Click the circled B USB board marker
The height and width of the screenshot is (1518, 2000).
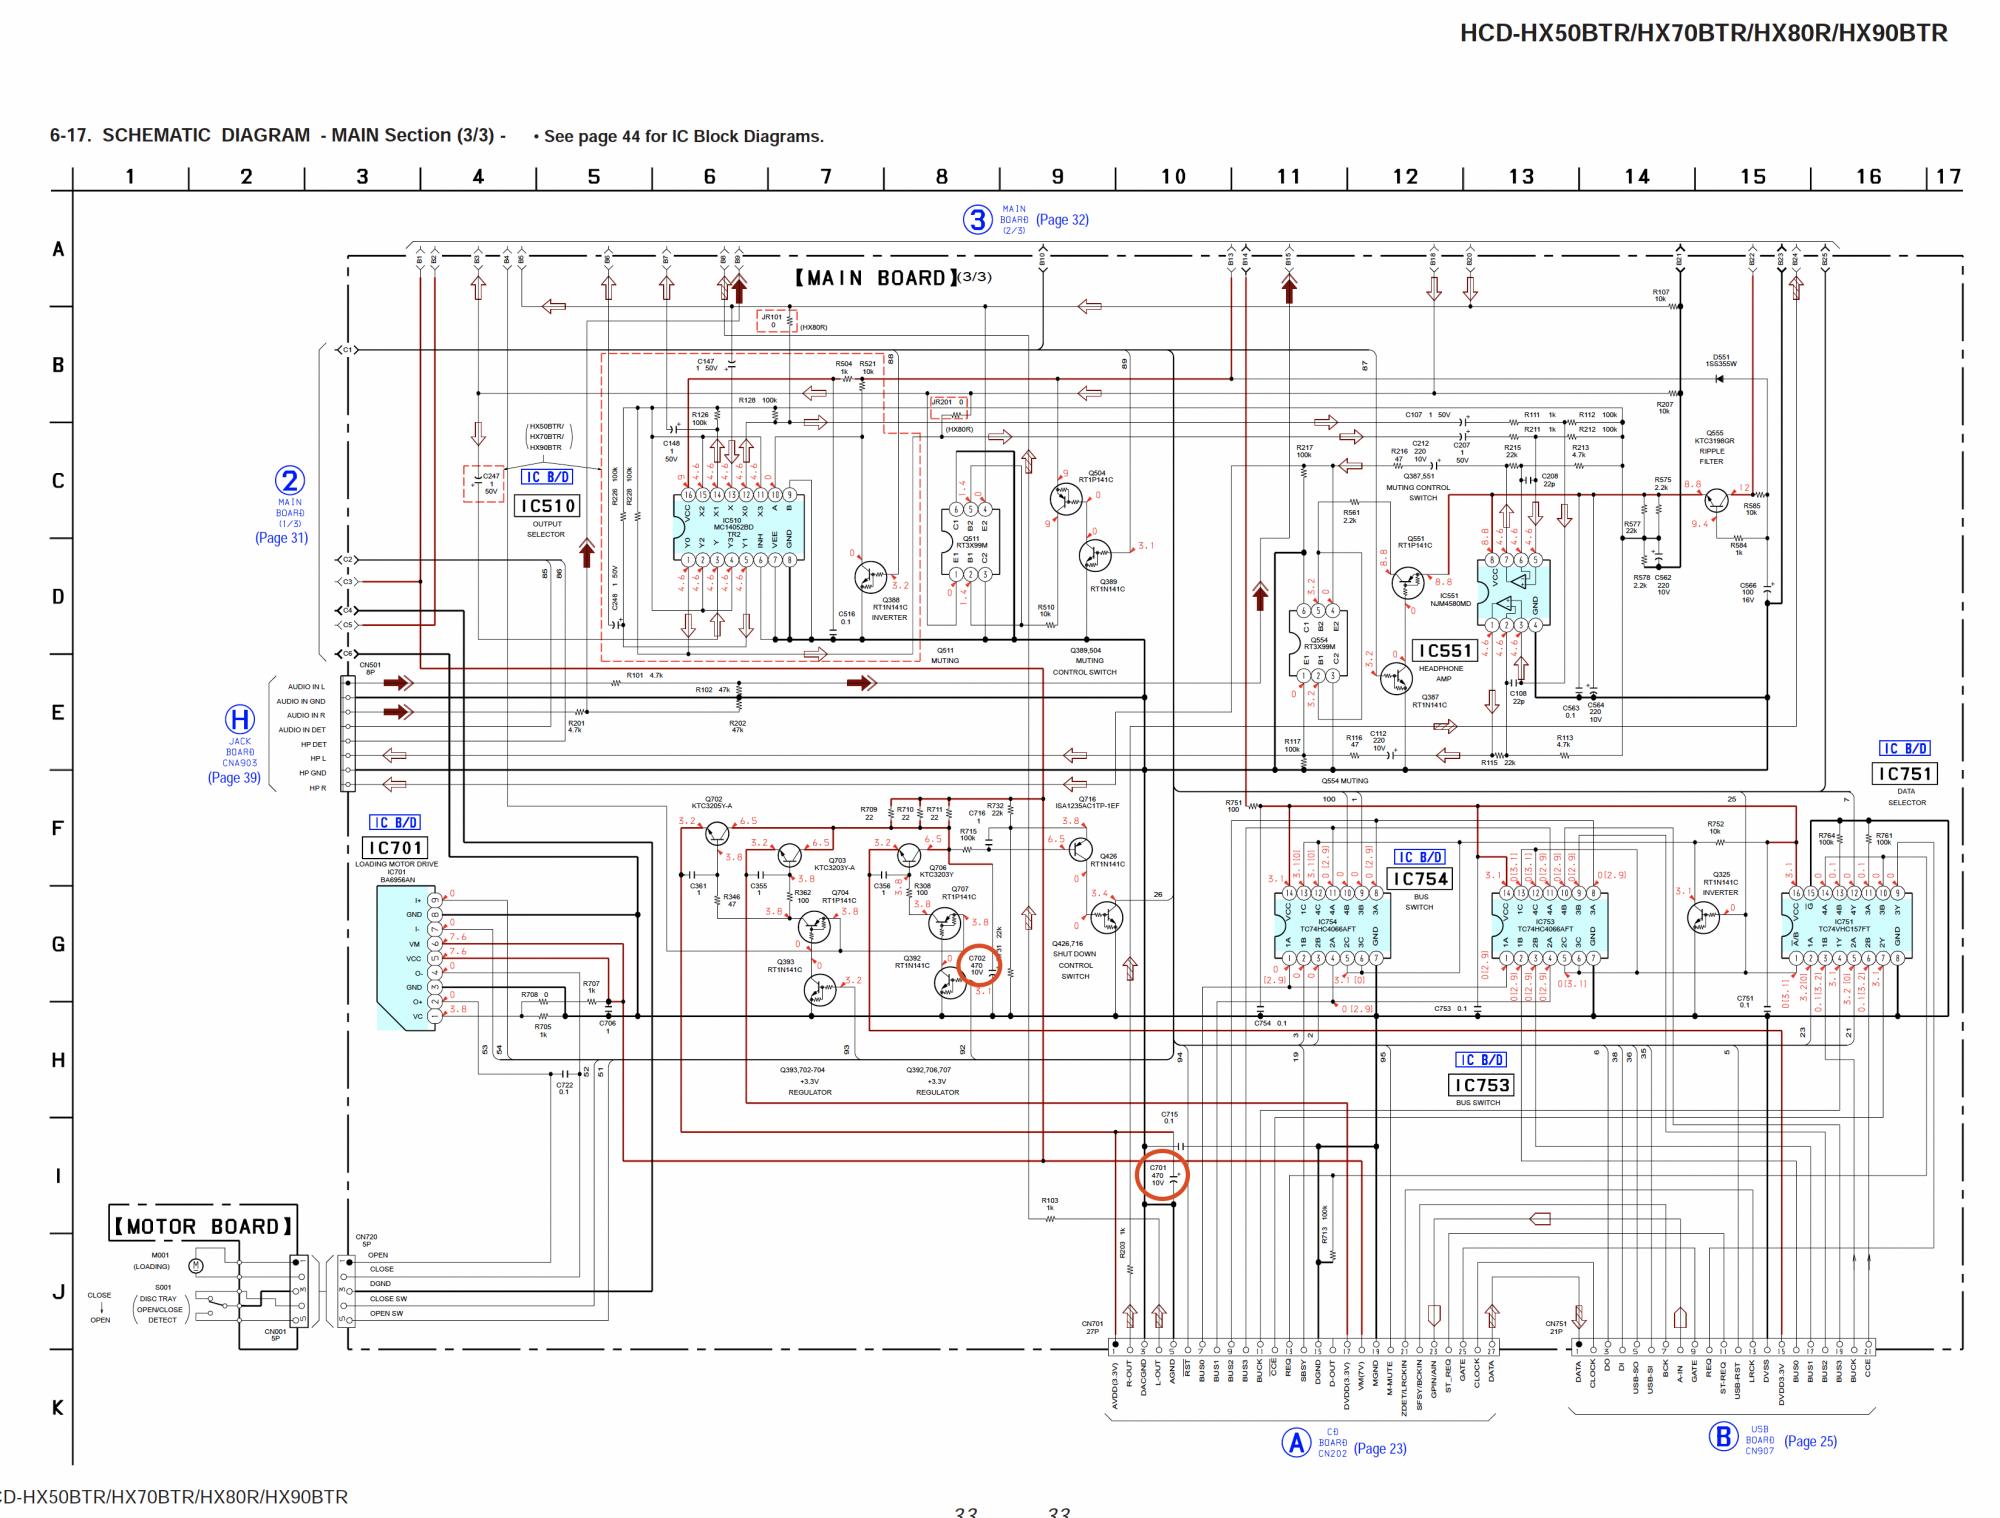click(x=1723, y=1437)
